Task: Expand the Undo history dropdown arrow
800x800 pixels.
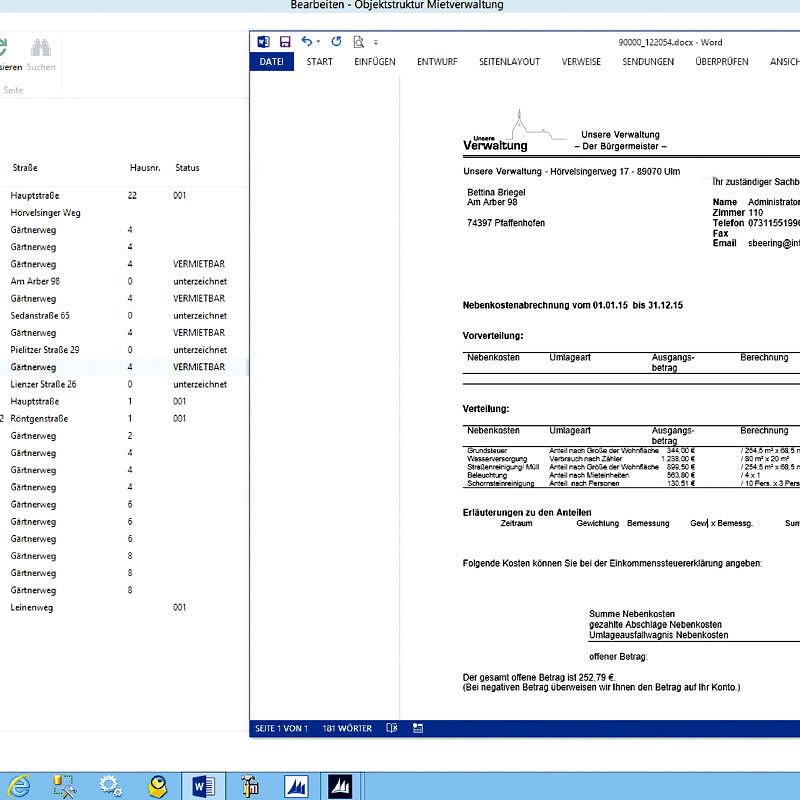Action: click(x=319, y=42)
